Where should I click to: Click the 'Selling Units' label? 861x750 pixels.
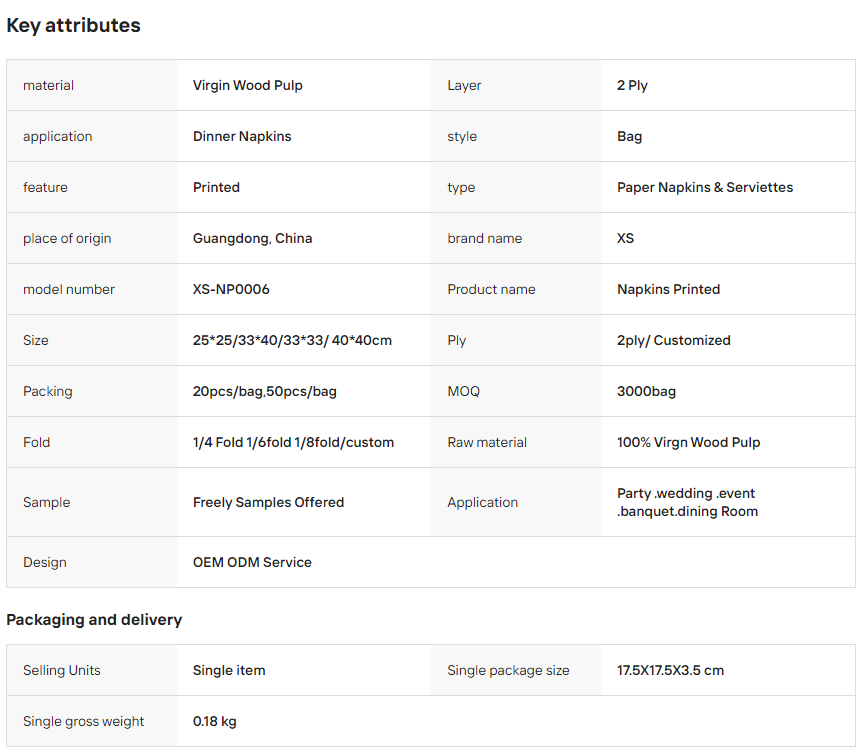pos(62,670)
